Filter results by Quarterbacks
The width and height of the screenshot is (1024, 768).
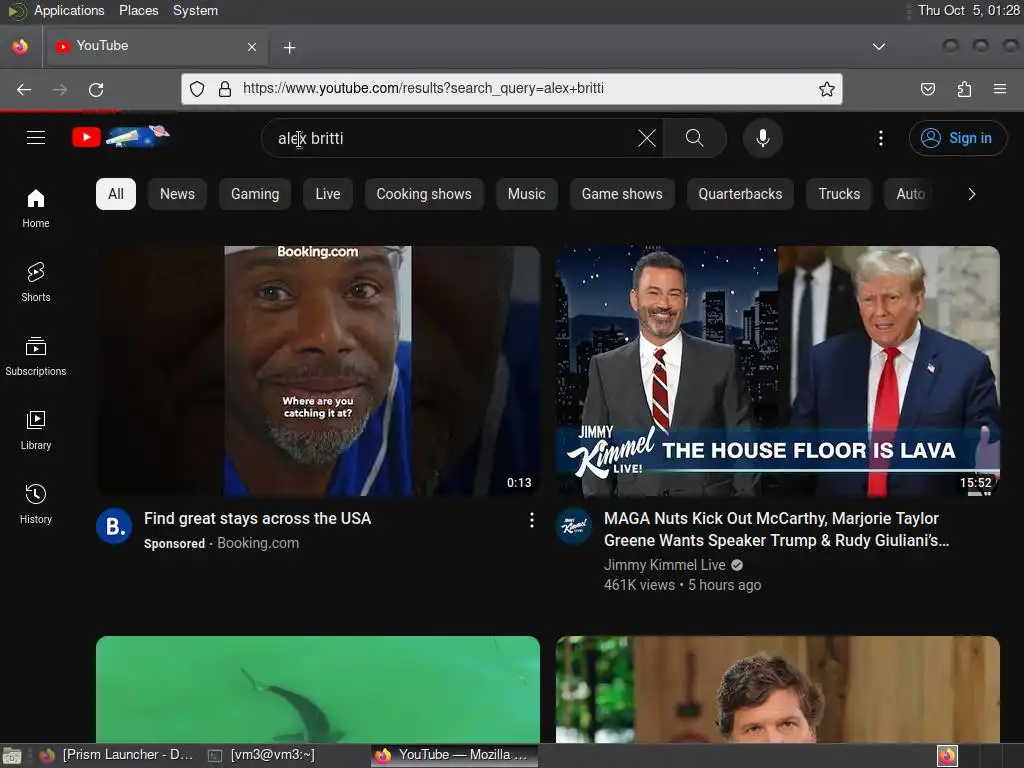click(x=740, y=194)
